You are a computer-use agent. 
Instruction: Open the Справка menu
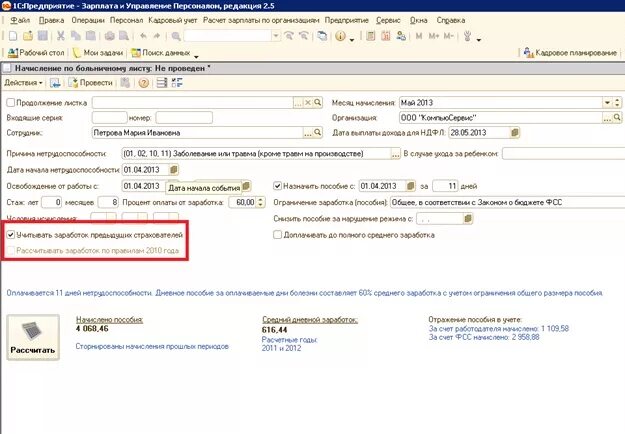tap(450, 20)
